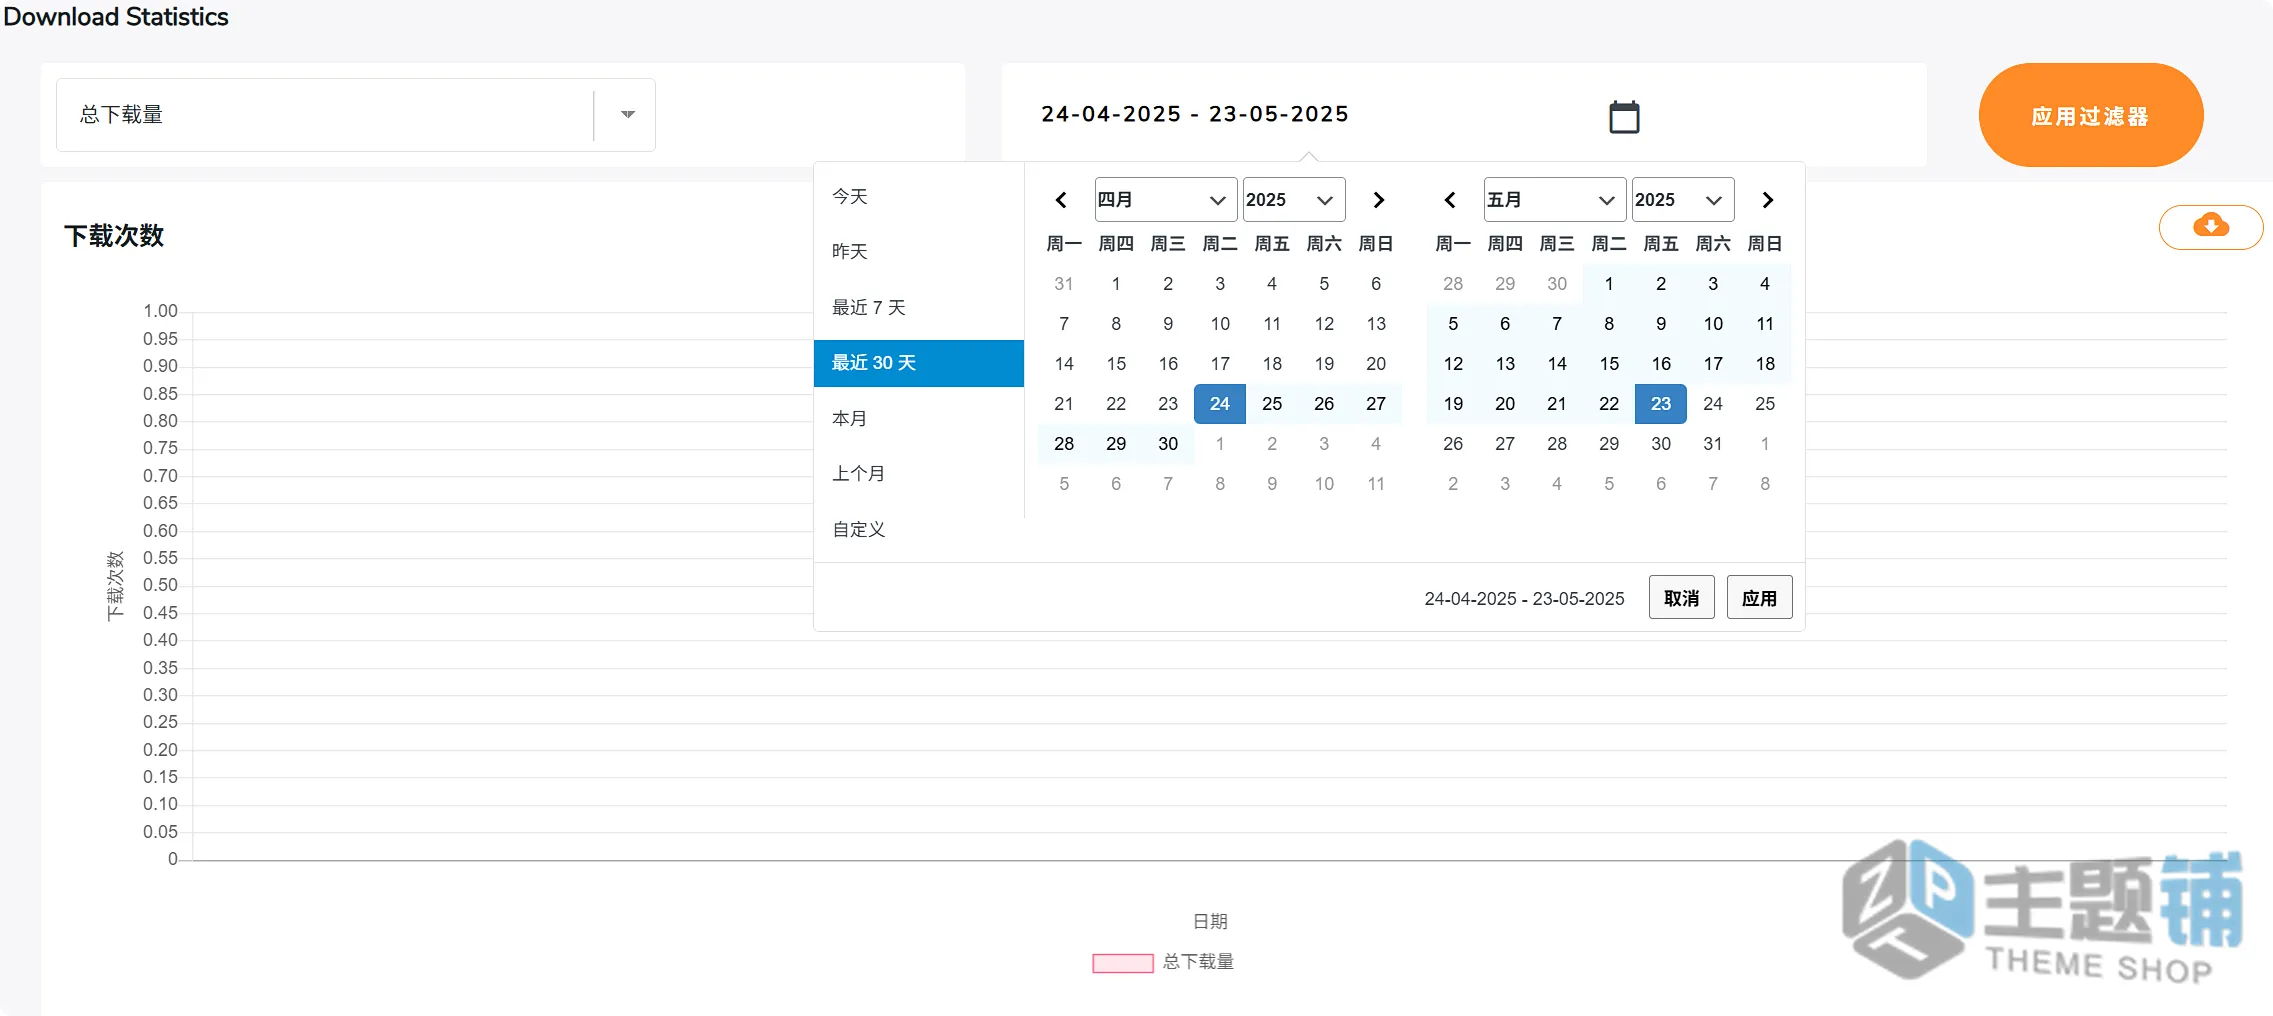Pick April 13 in left calendar

point(1376,324)
